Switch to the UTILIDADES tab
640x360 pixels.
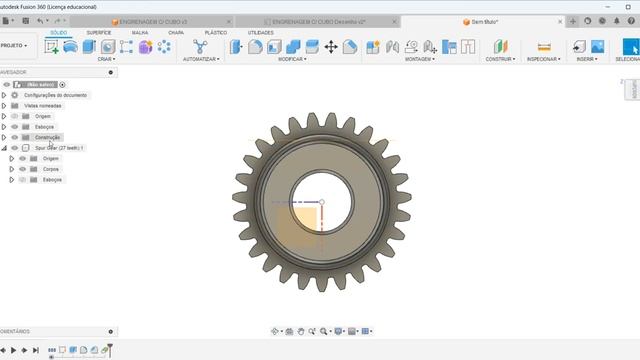pyautogui.click(x=261, y=33)
